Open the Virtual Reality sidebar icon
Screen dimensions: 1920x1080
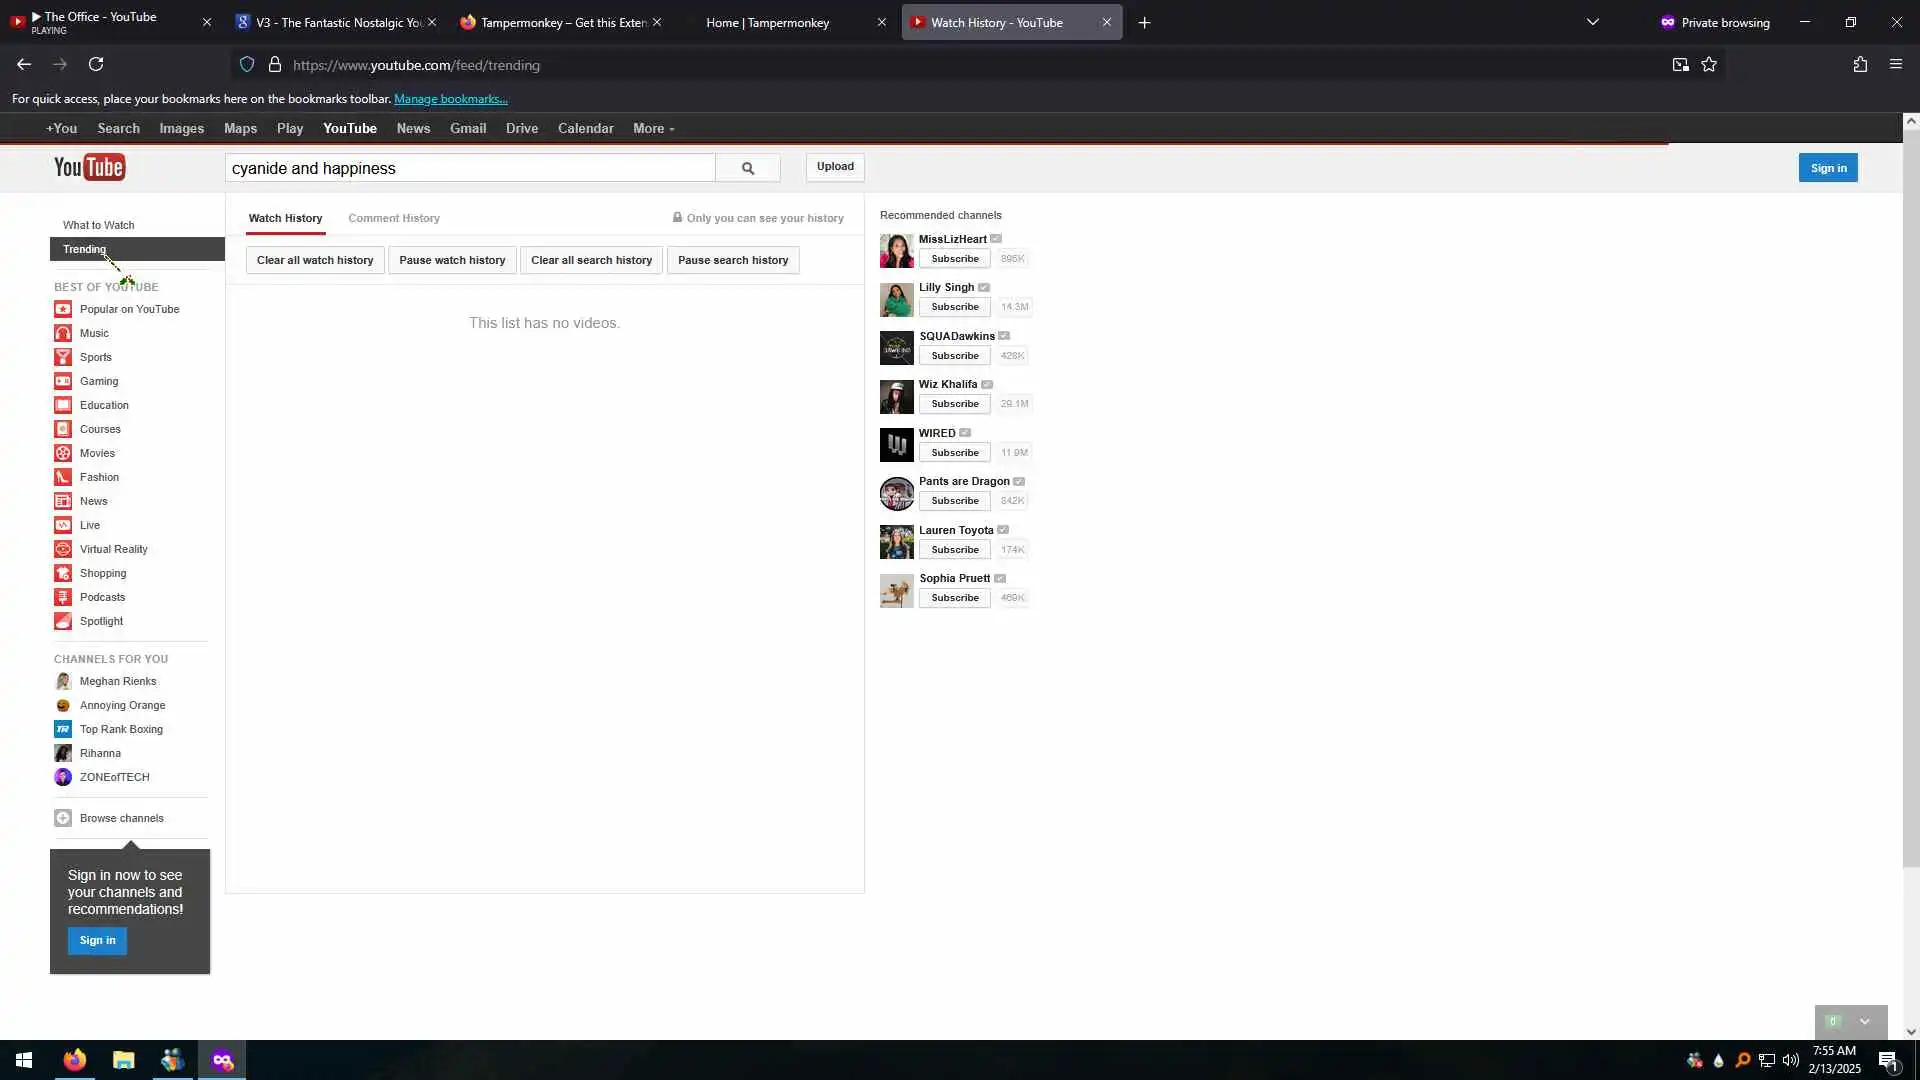[x=63, y=549]
